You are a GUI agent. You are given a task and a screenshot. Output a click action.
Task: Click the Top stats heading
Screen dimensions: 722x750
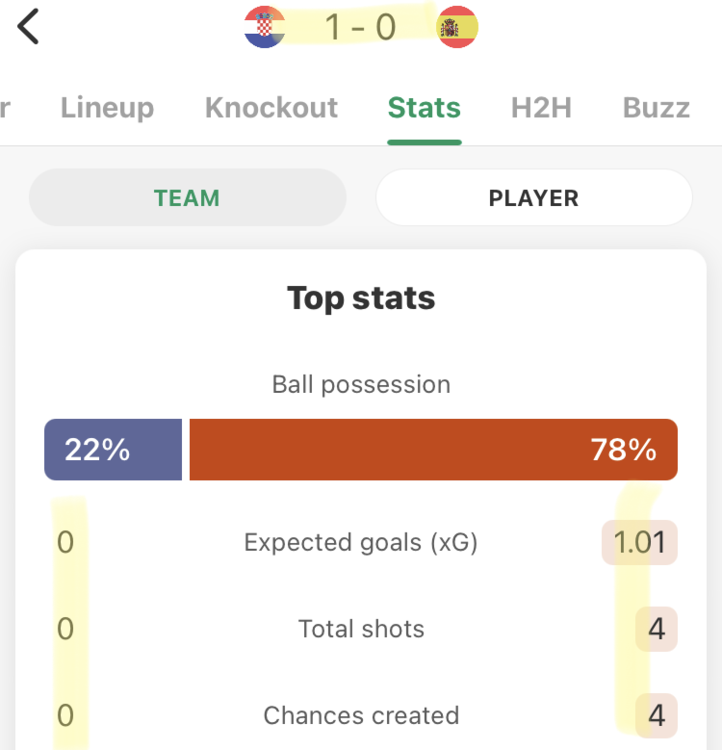361,298
